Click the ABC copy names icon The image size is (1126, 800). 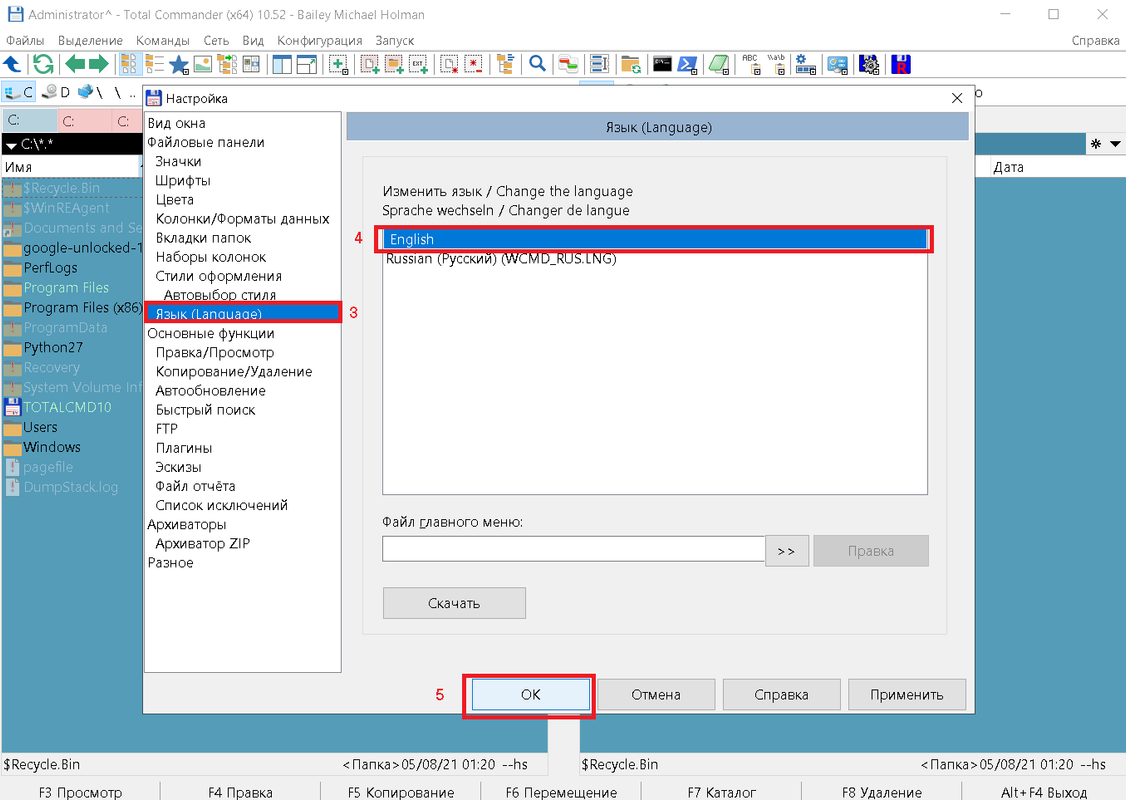coord(751,65)
